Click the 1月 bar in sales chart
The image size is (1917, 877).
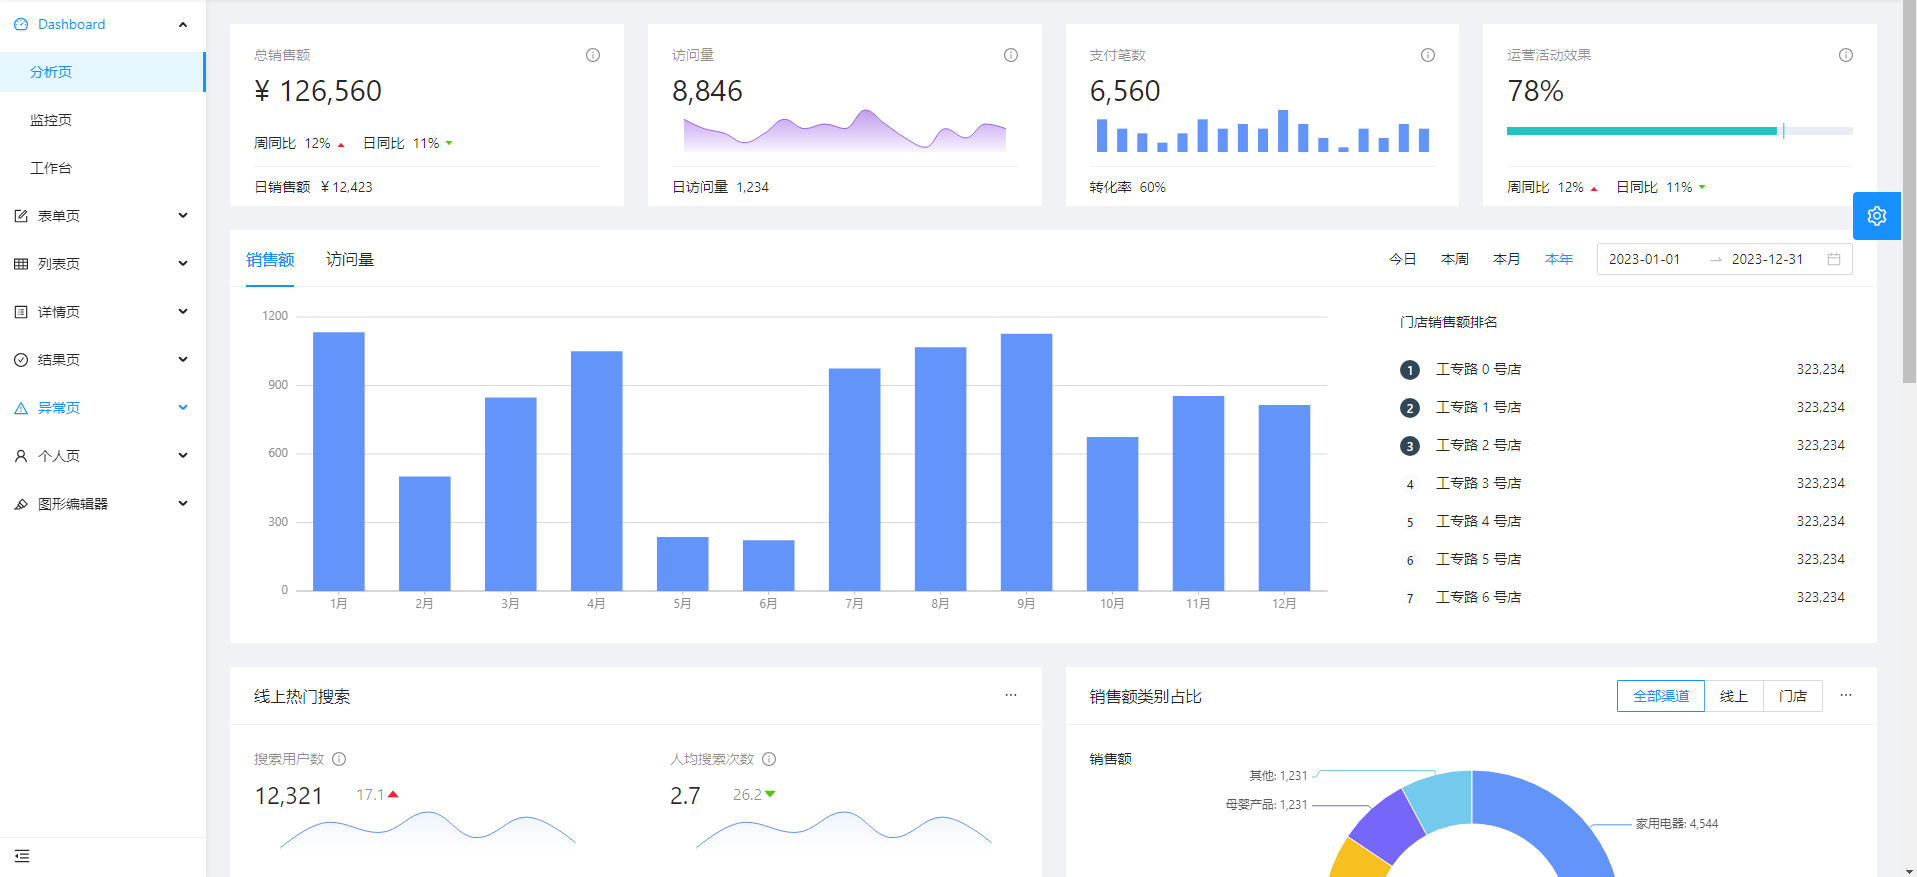(339, 461)
